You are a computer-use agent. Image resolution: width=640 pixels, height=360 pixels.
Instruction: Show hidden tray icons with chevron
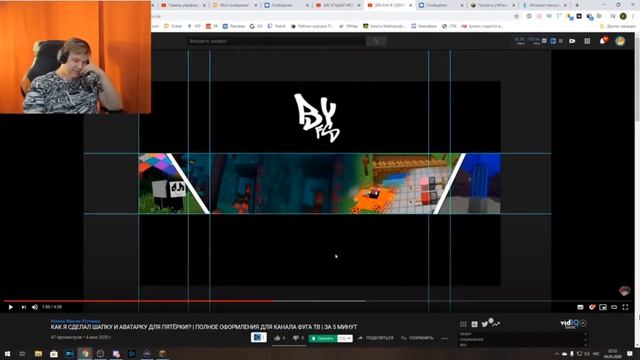point(557,353)
